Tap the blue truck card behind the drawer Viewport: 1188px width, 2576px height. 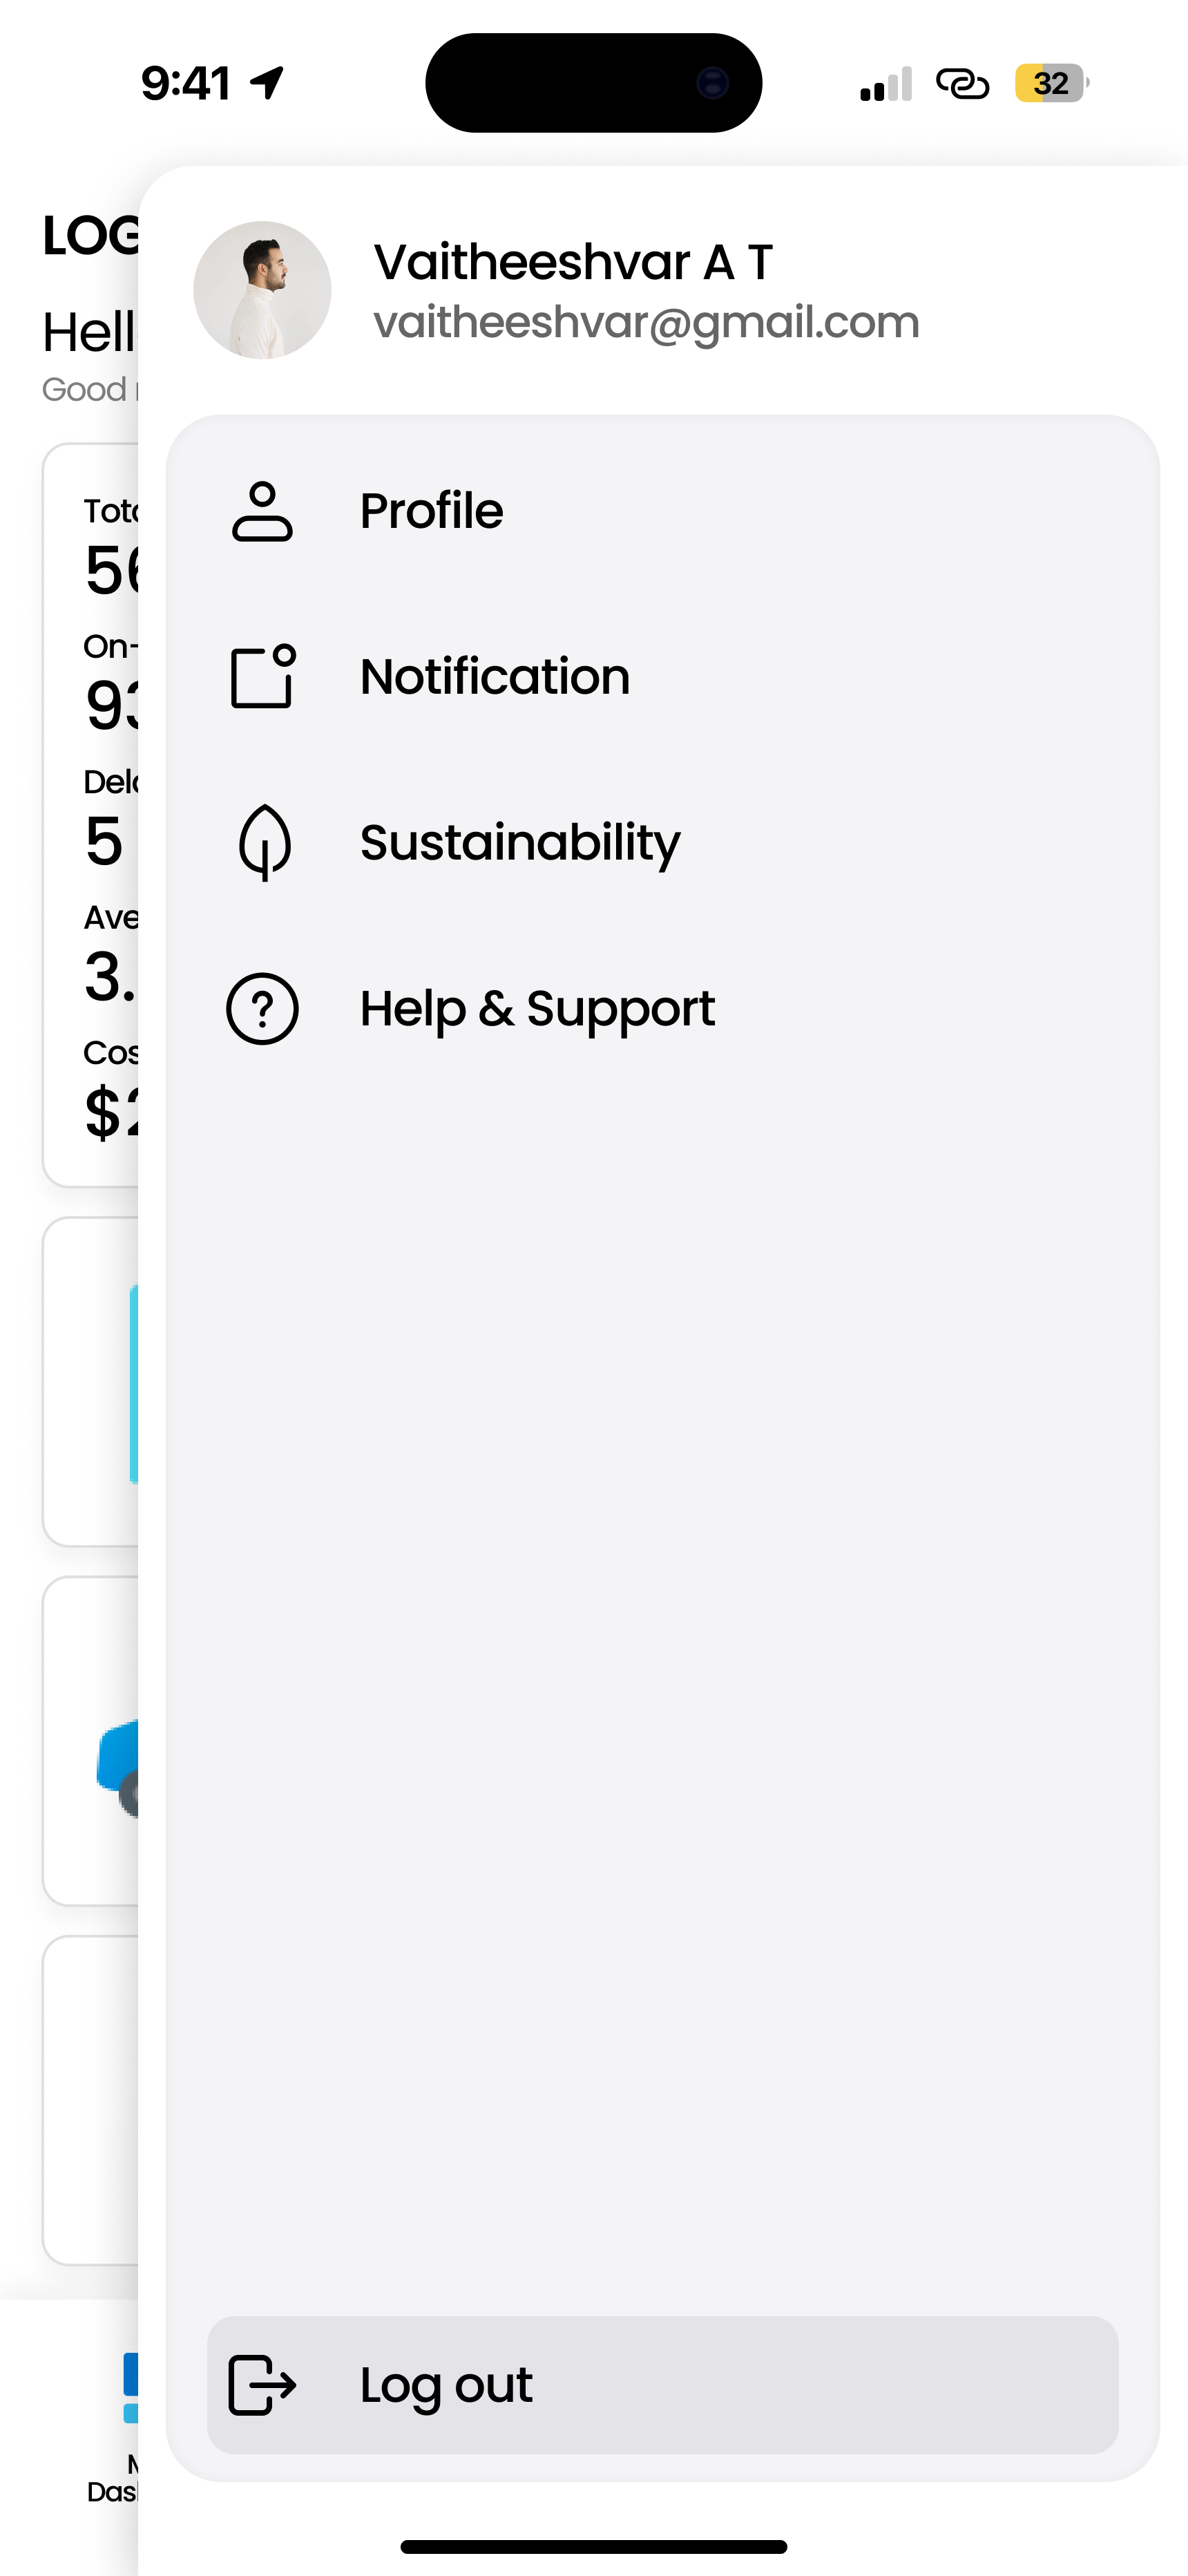[x=91, y=1741]
